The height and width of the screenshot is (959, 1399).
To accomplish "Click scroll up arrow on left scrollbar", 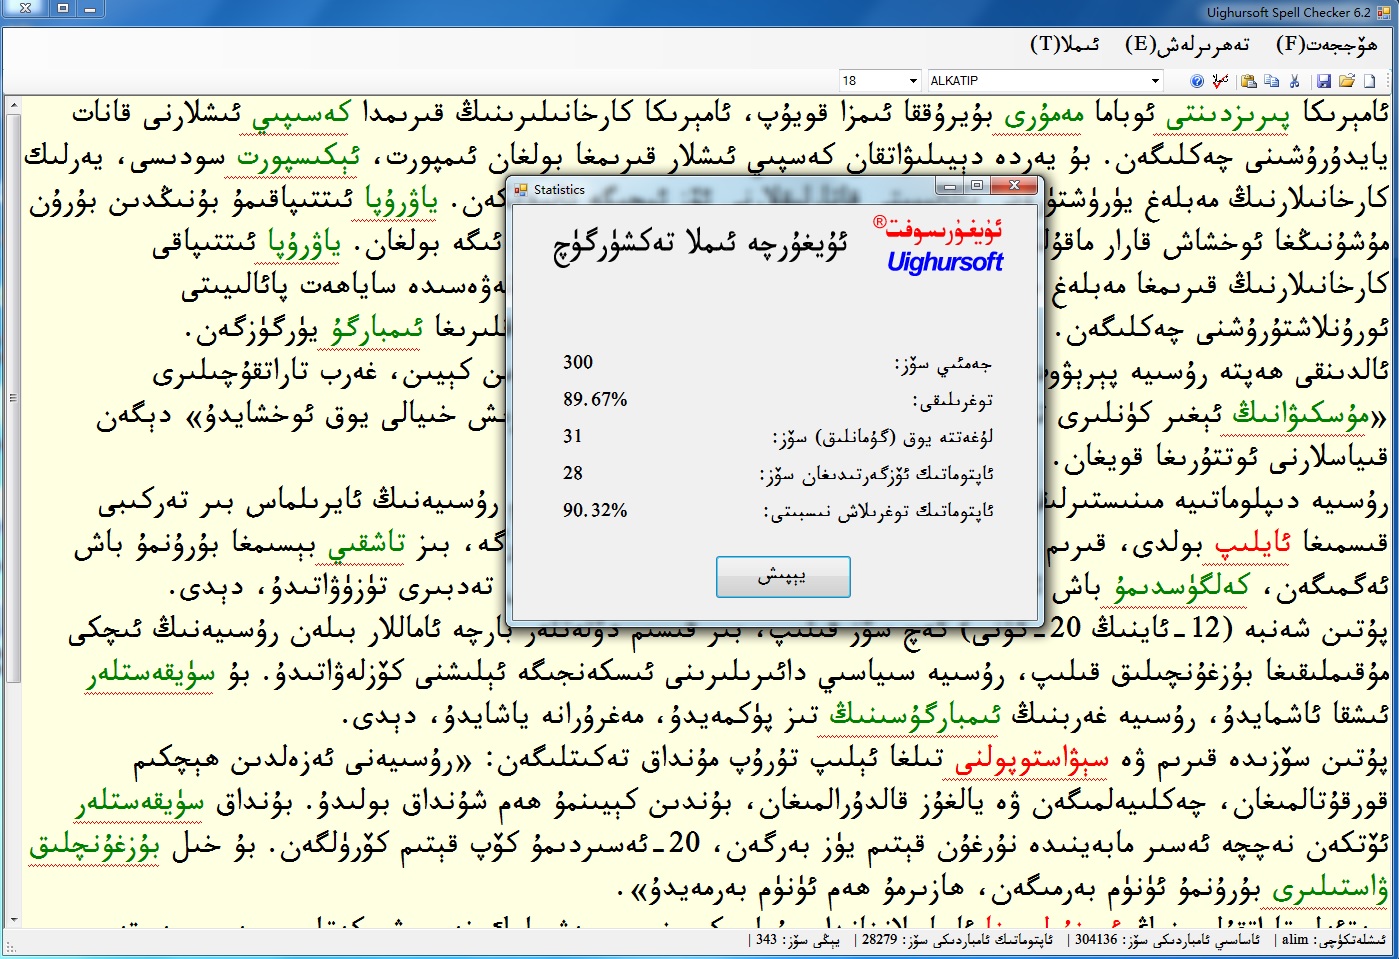I will (13, 105).
